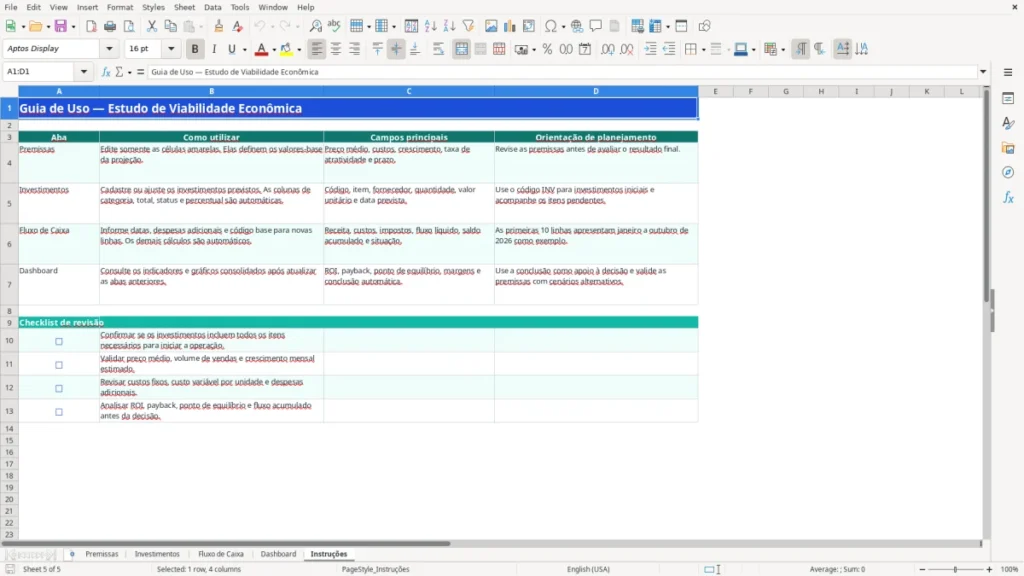
Task: Open the Name Box dropdown arrow
Action: 84,72
